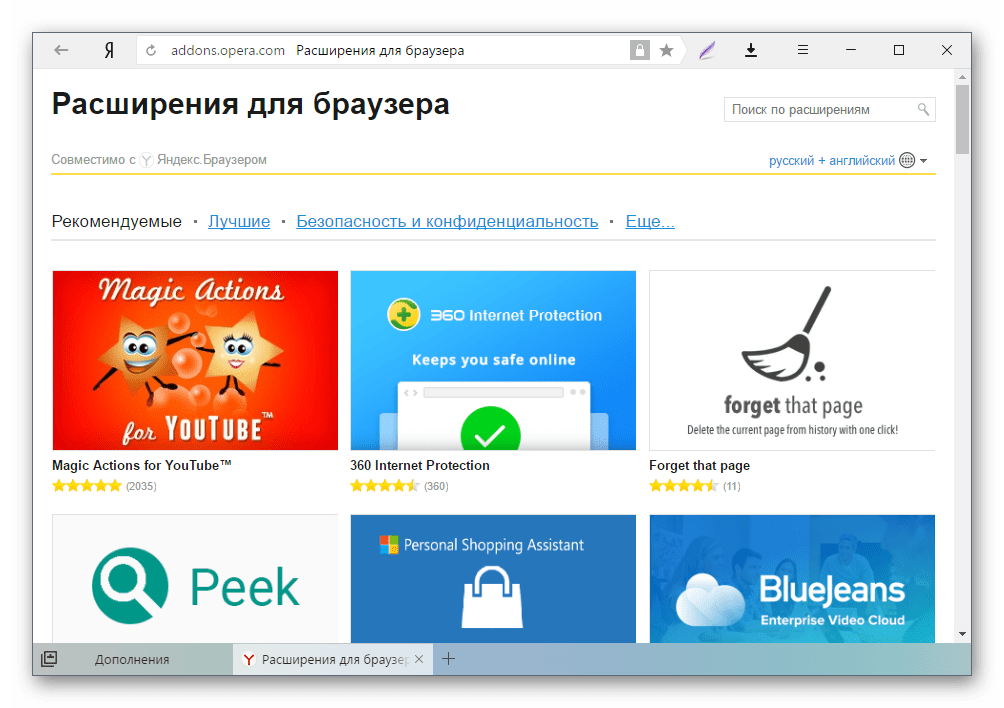
Task: Switch to the Дополнения tab
Action: pos(132,659)
